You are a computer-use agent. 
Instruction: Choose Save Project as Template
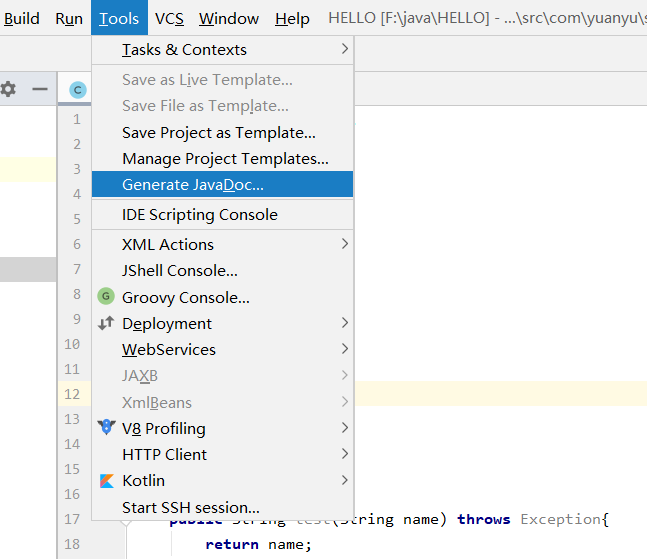218,132
